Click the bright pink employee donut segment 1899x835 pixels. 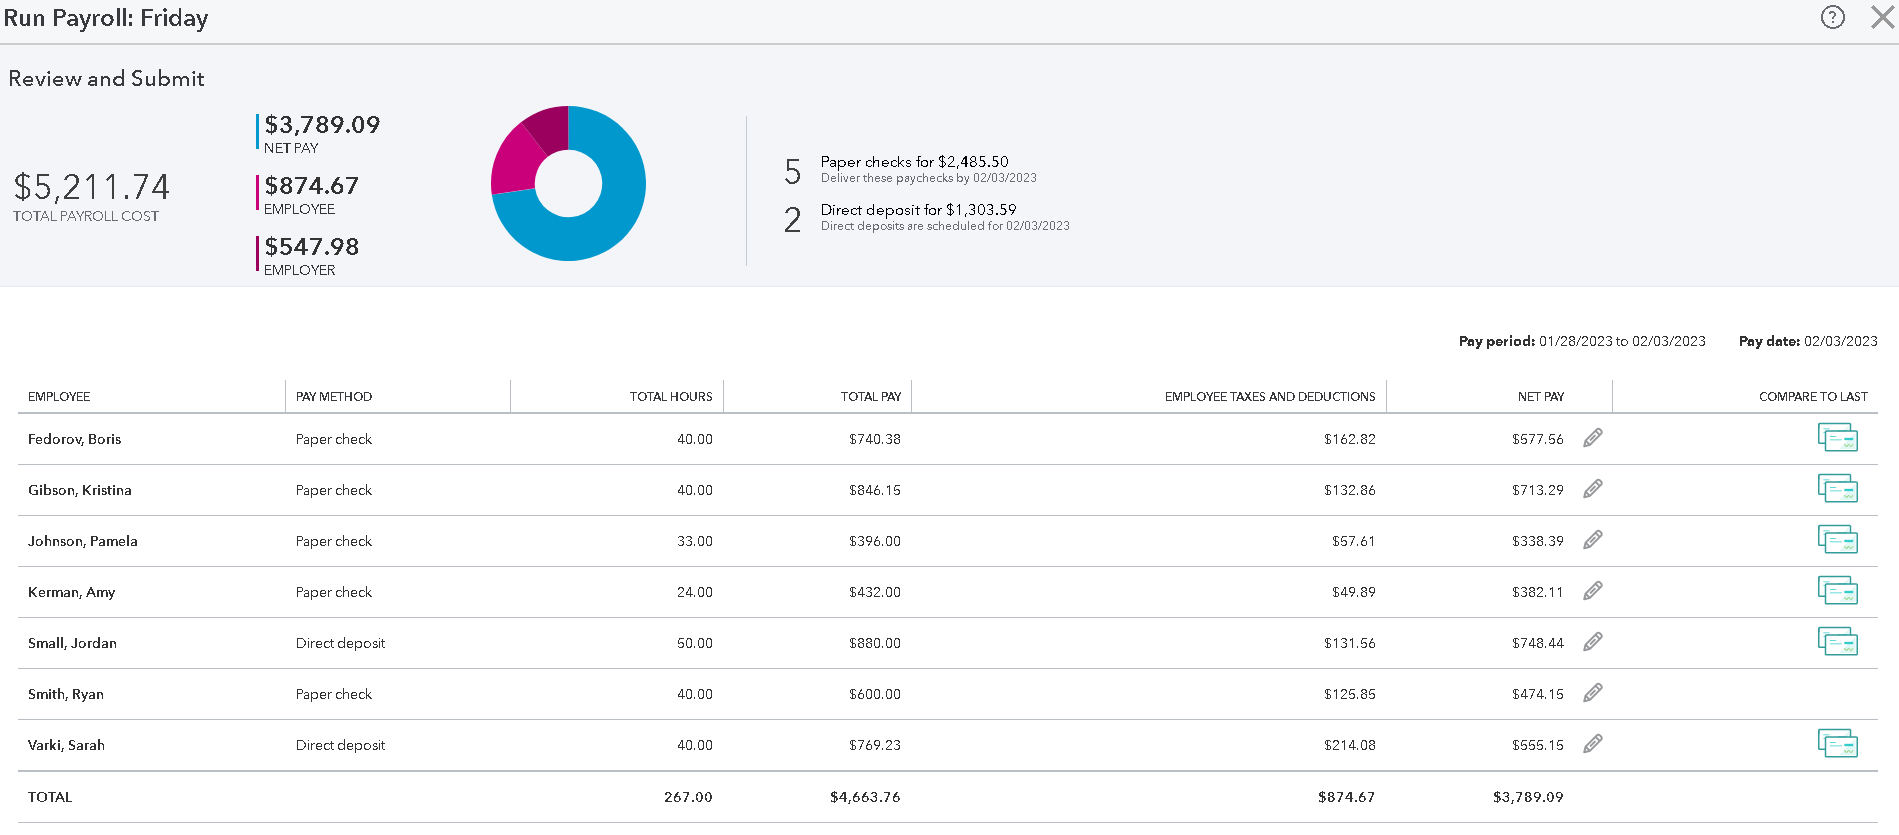pos(514,163)
